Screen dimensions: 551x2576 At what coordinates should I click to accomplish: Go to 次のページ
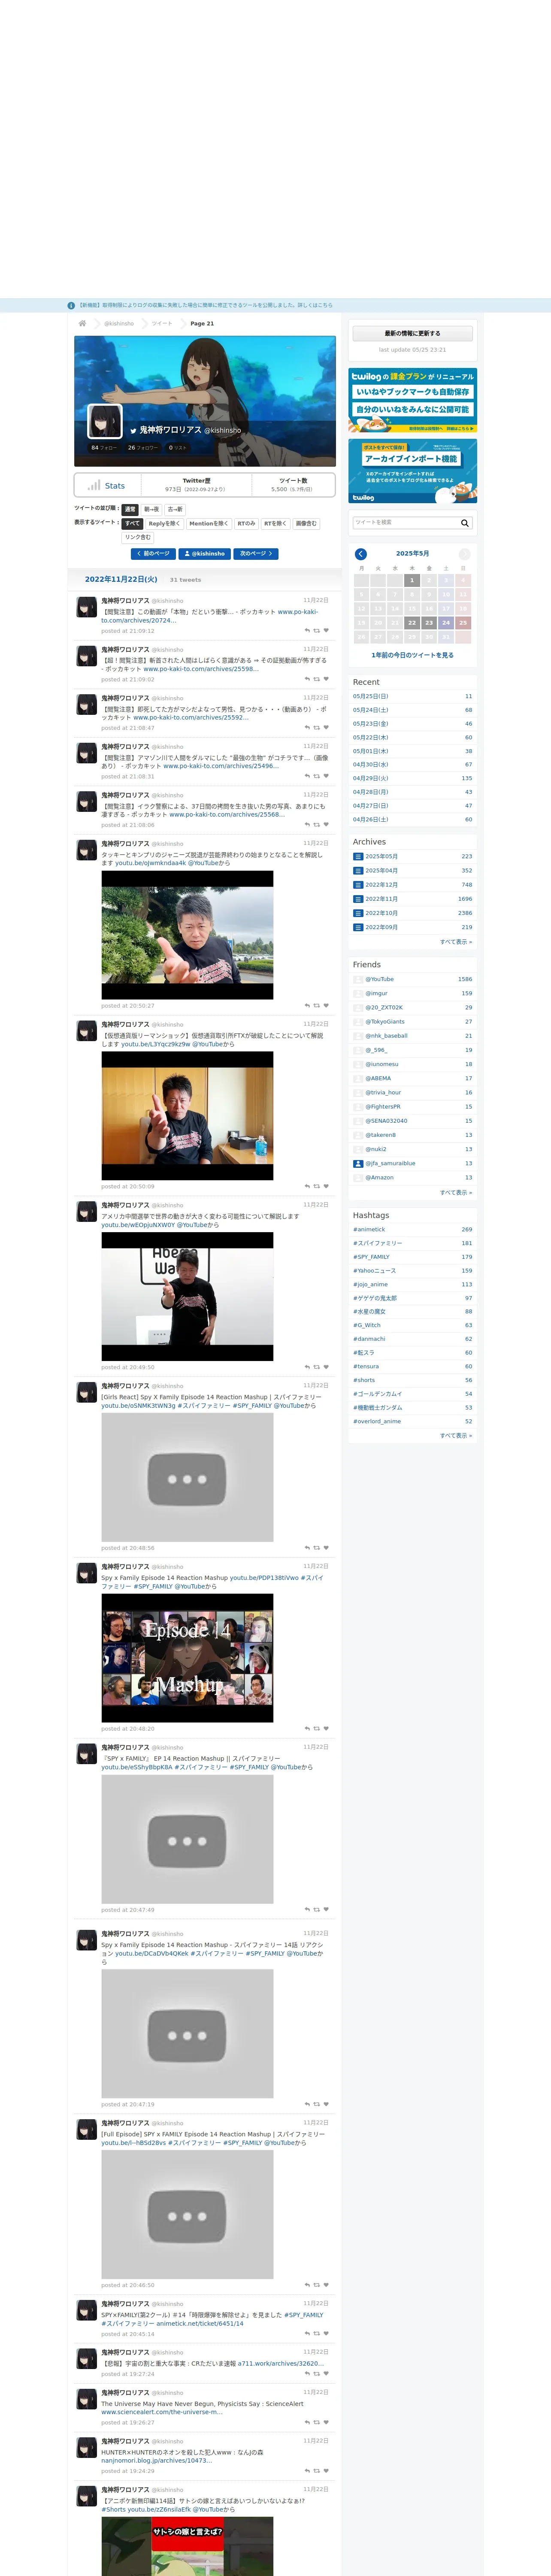point(256,553)
